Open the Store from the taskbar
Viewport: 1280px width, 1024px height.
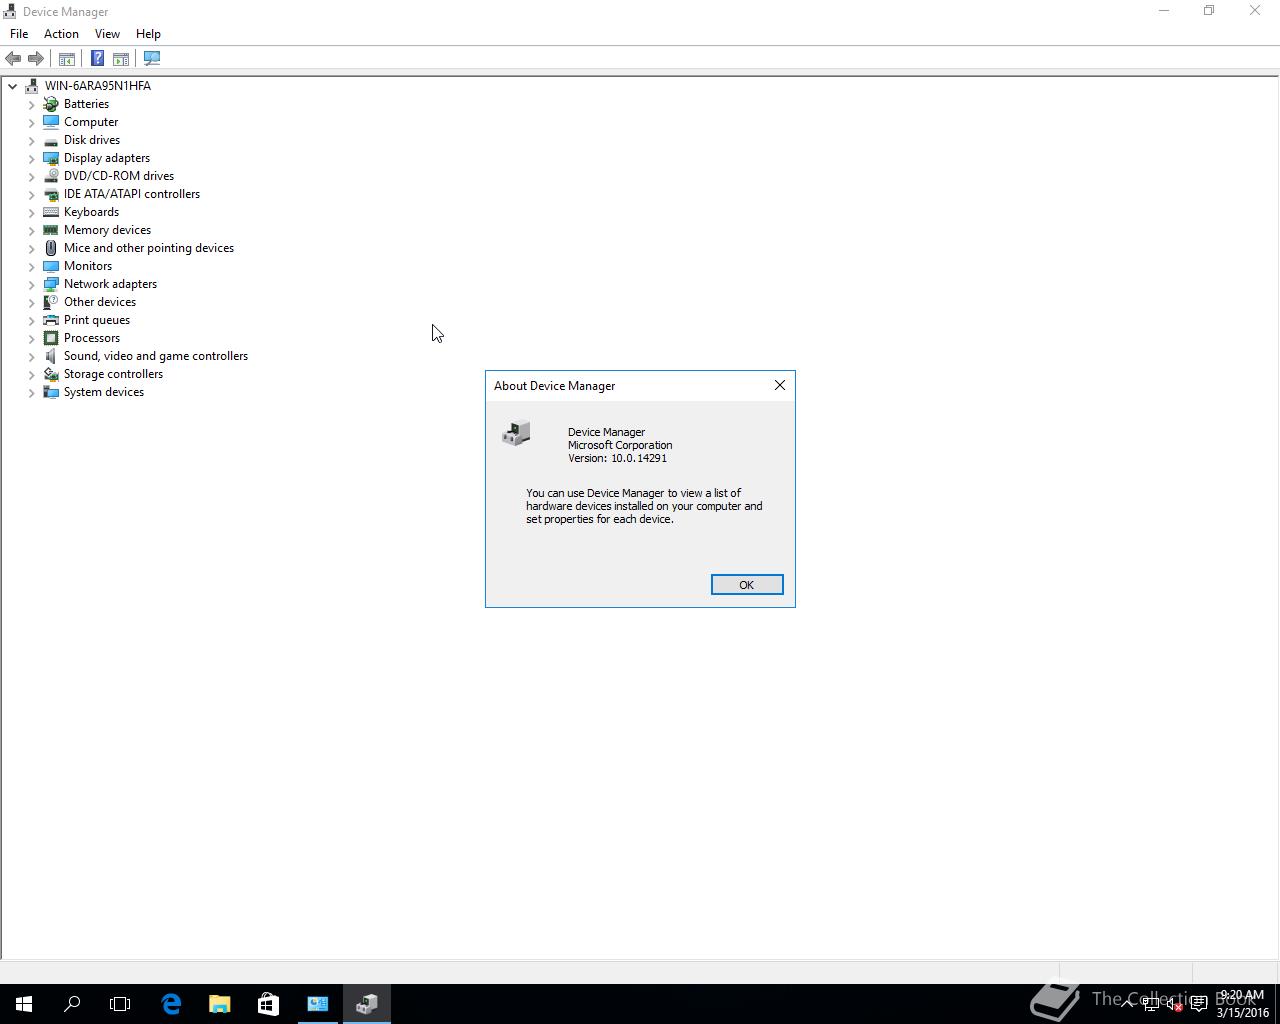[x=268, y=1004]
